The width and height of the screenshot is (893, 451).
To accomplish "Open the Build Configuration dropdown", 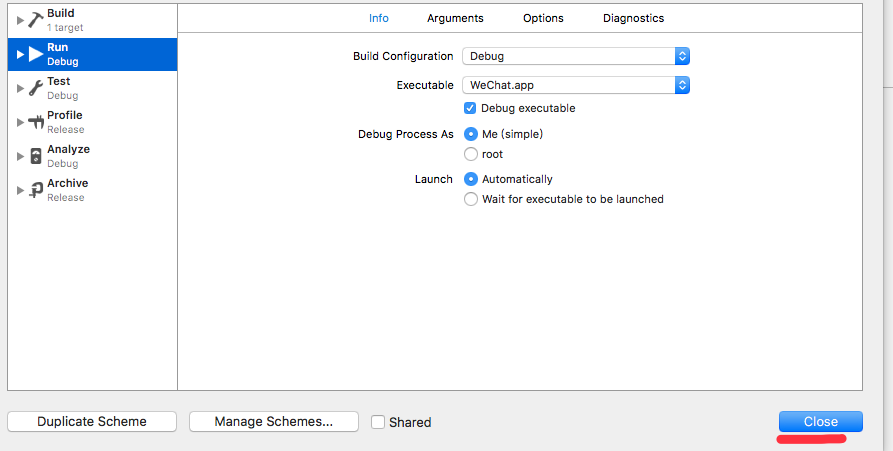I will click(x=576, y=56).
